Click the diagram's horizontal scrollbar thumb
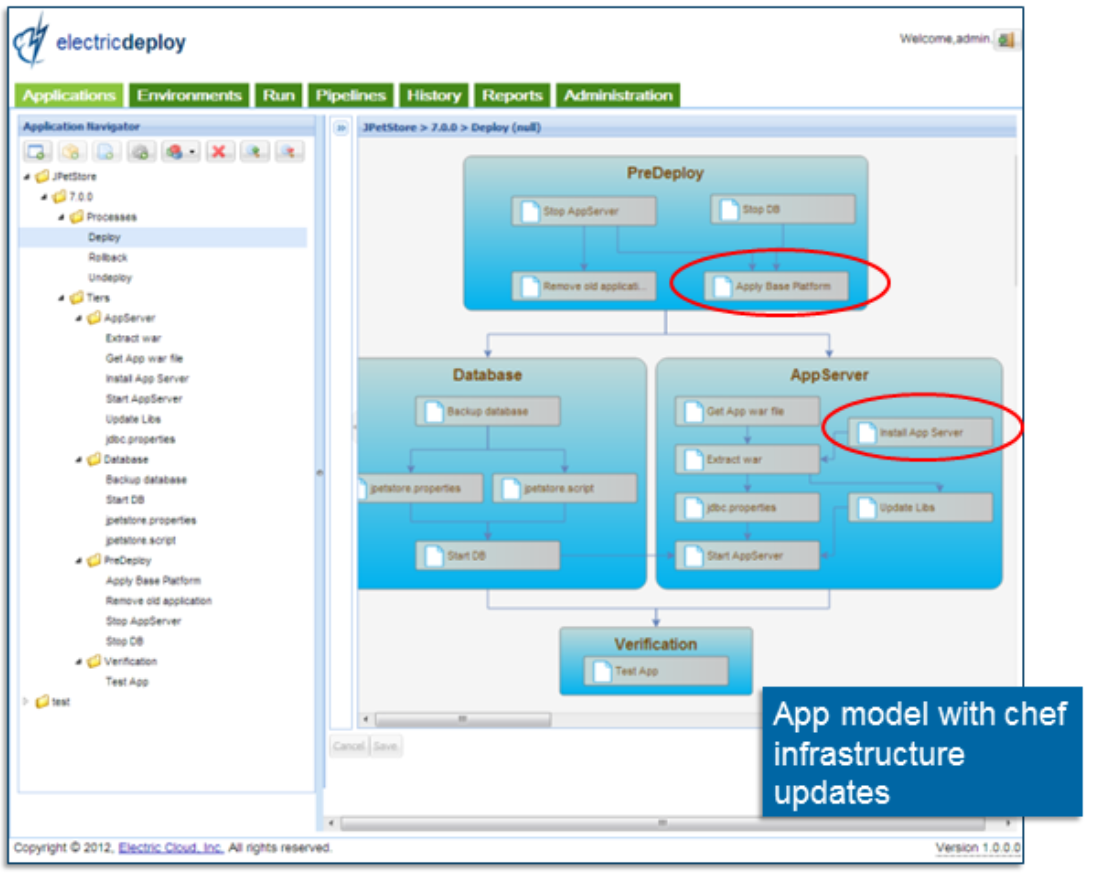The height and width of the screenshot is (874, 1101). pos(463,720)
